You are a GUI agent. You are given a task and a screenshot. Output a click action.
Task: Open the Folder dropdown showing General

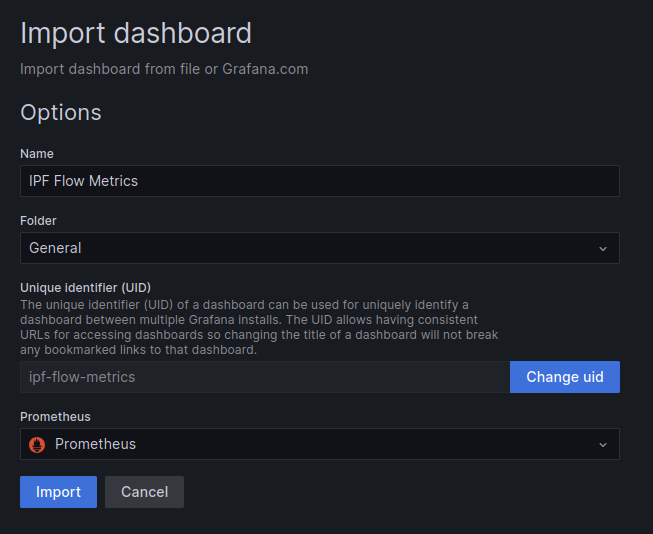click(319, 248)
